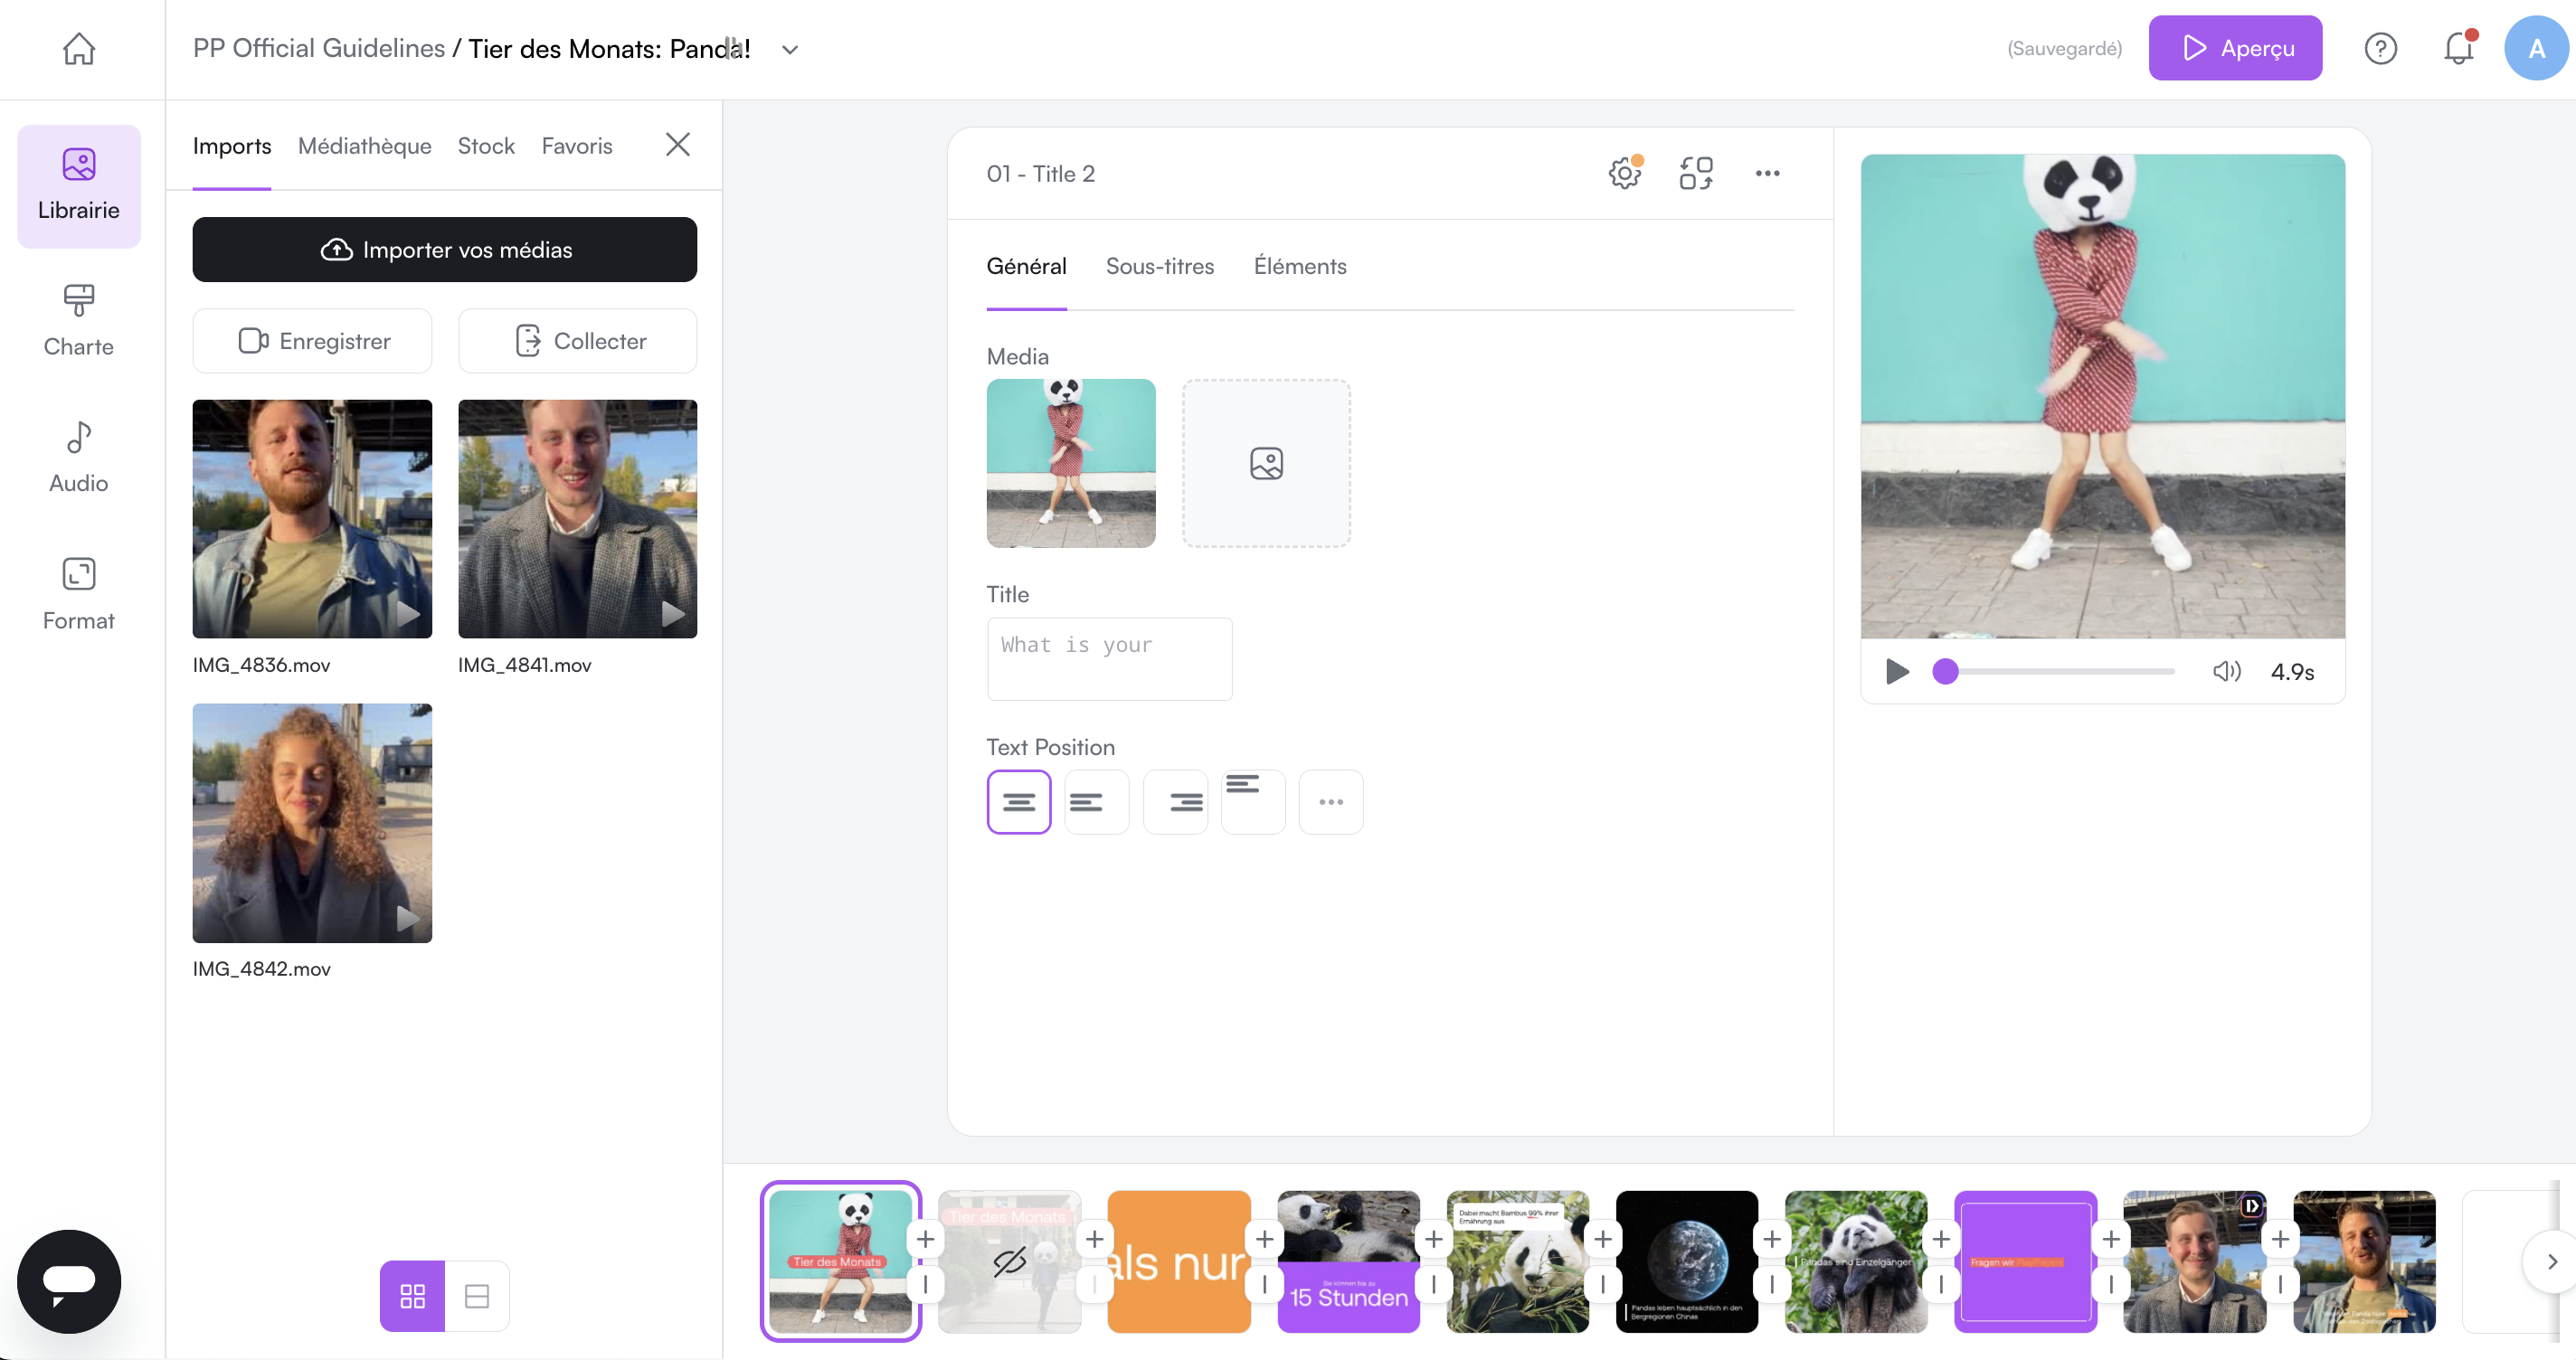Open the Charte brand panel
Image resolution: width=2576 pixels, height=1360 pixels.
click(x=78, y=321)
